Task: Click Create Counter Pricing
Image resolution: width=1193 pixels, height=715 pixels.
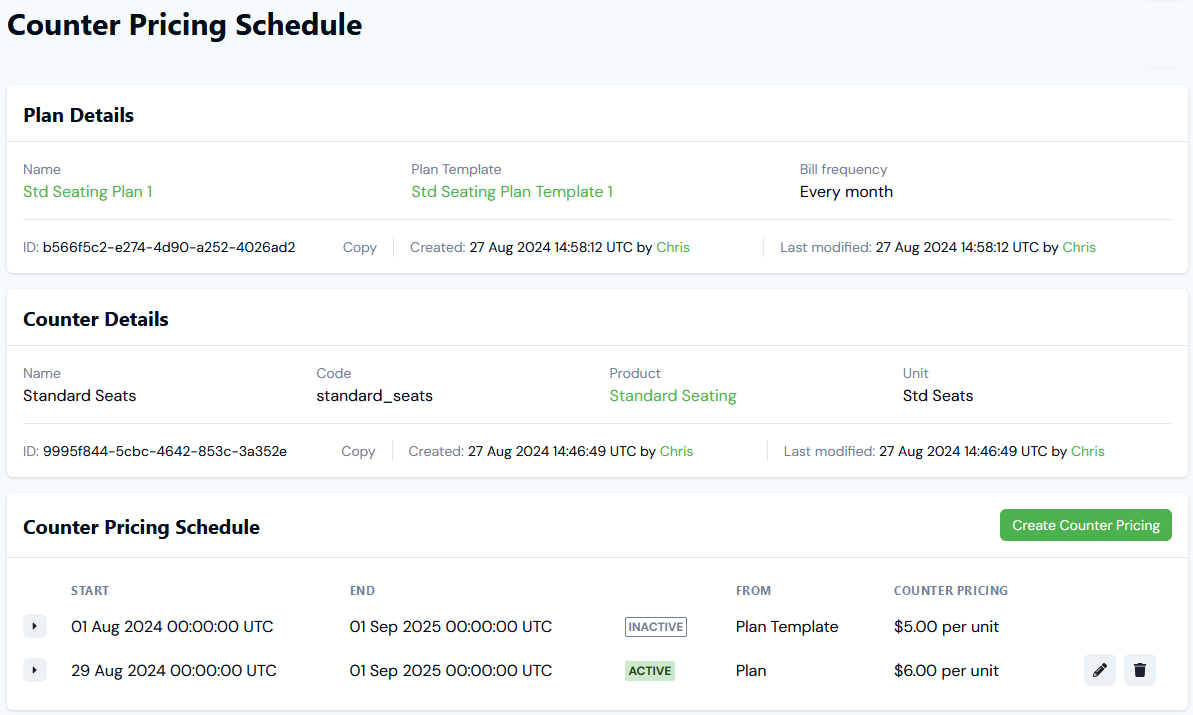Action: click(1085, 524)
